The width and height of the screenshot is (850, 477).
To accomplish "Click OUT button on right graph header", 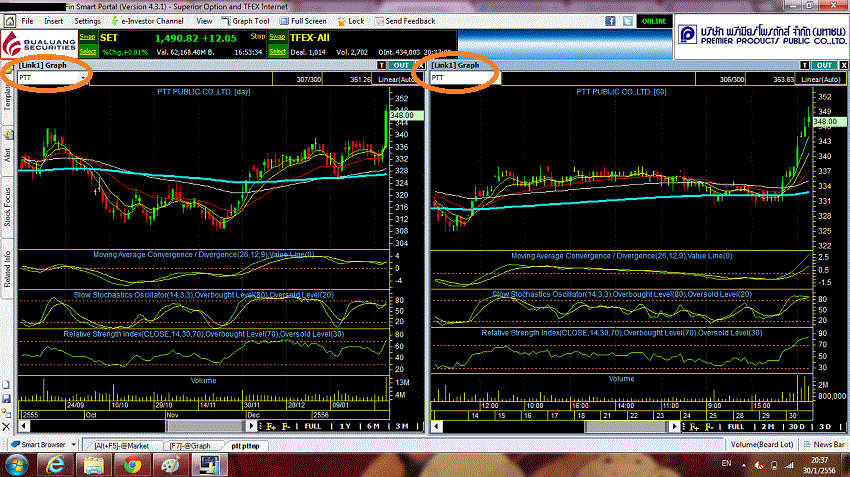I will click(x=825, y=65).
